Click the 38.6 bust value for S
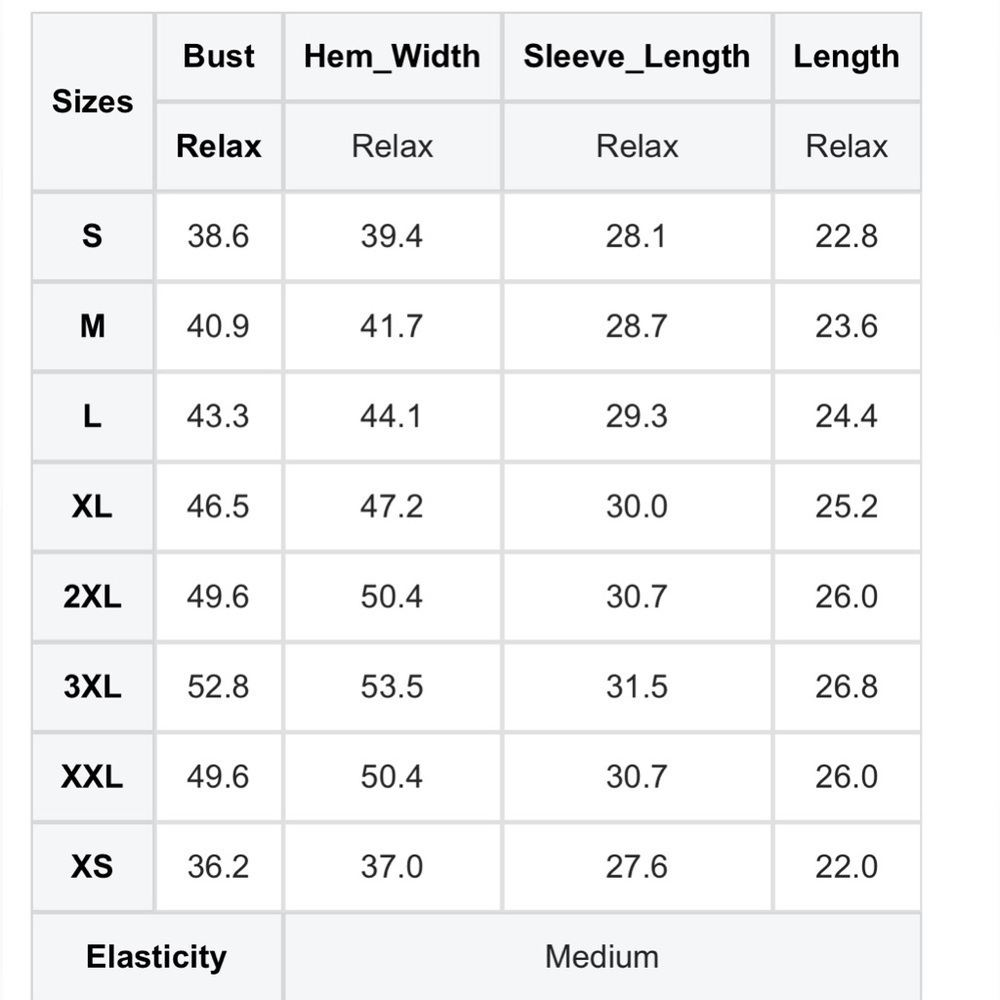1000x1000 pixels. tap(218, 236)
